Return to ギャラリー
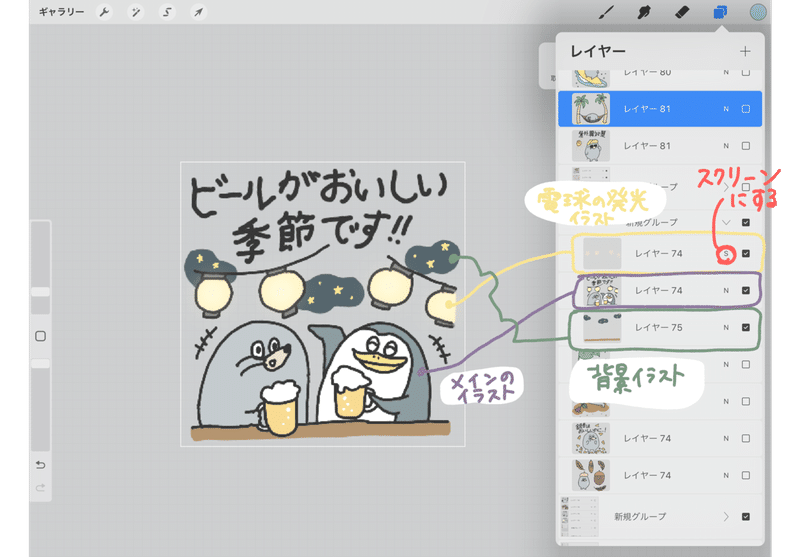The height and width of the screenshot is (557, 800). pos(61,12)
